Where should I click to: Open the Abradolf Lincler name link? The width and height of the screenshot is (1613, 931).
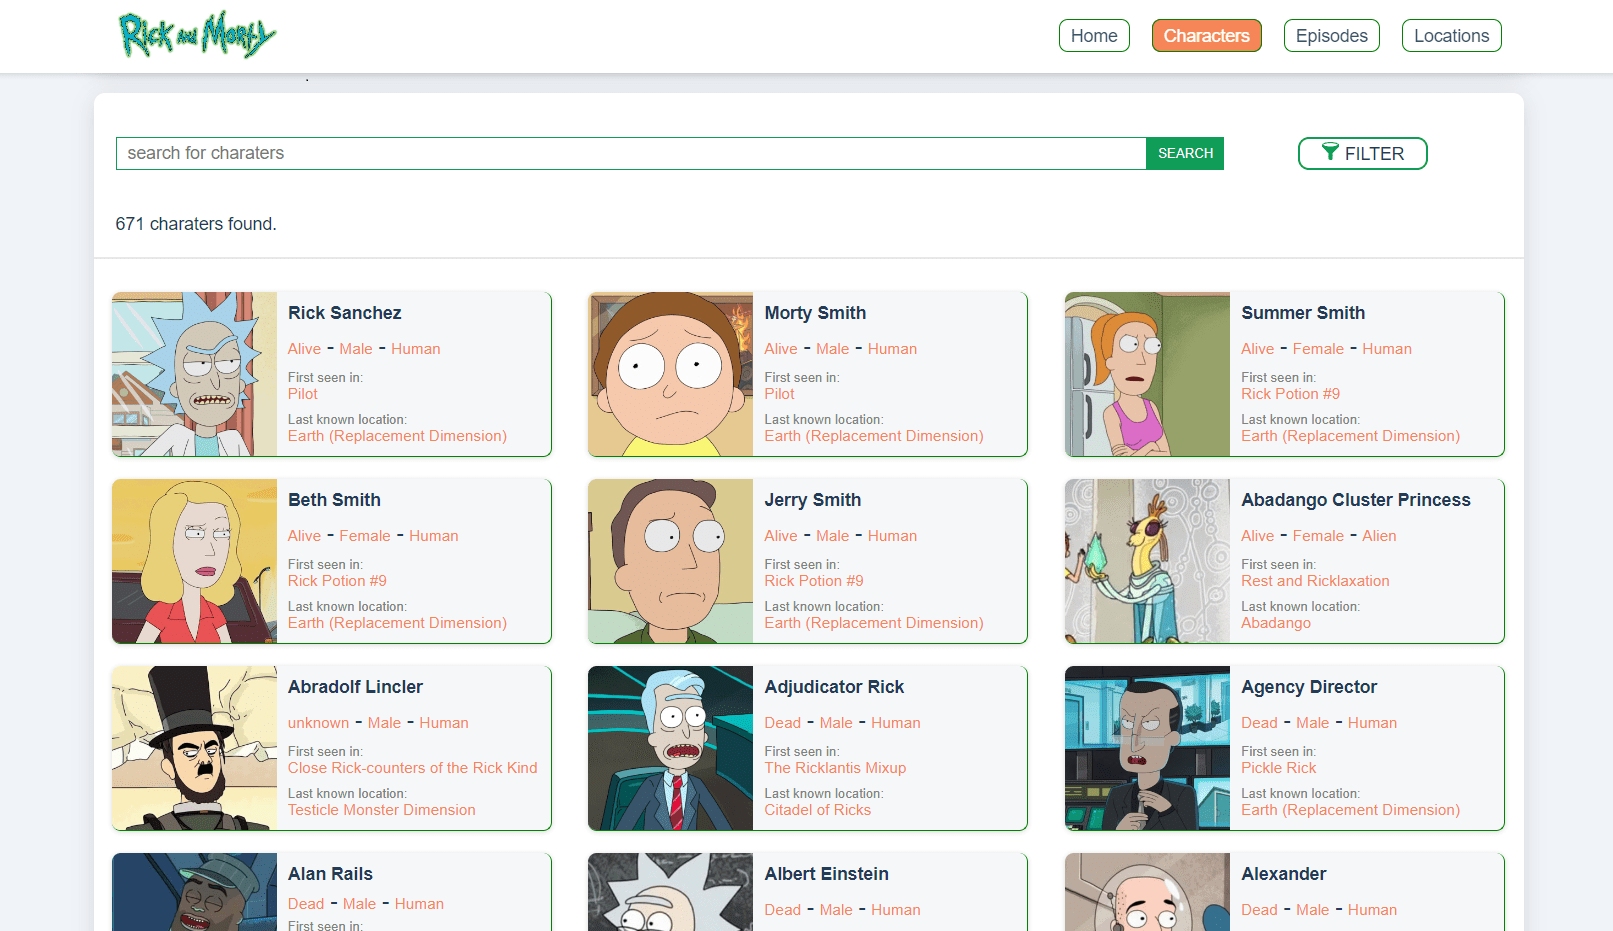coord(355,687)
